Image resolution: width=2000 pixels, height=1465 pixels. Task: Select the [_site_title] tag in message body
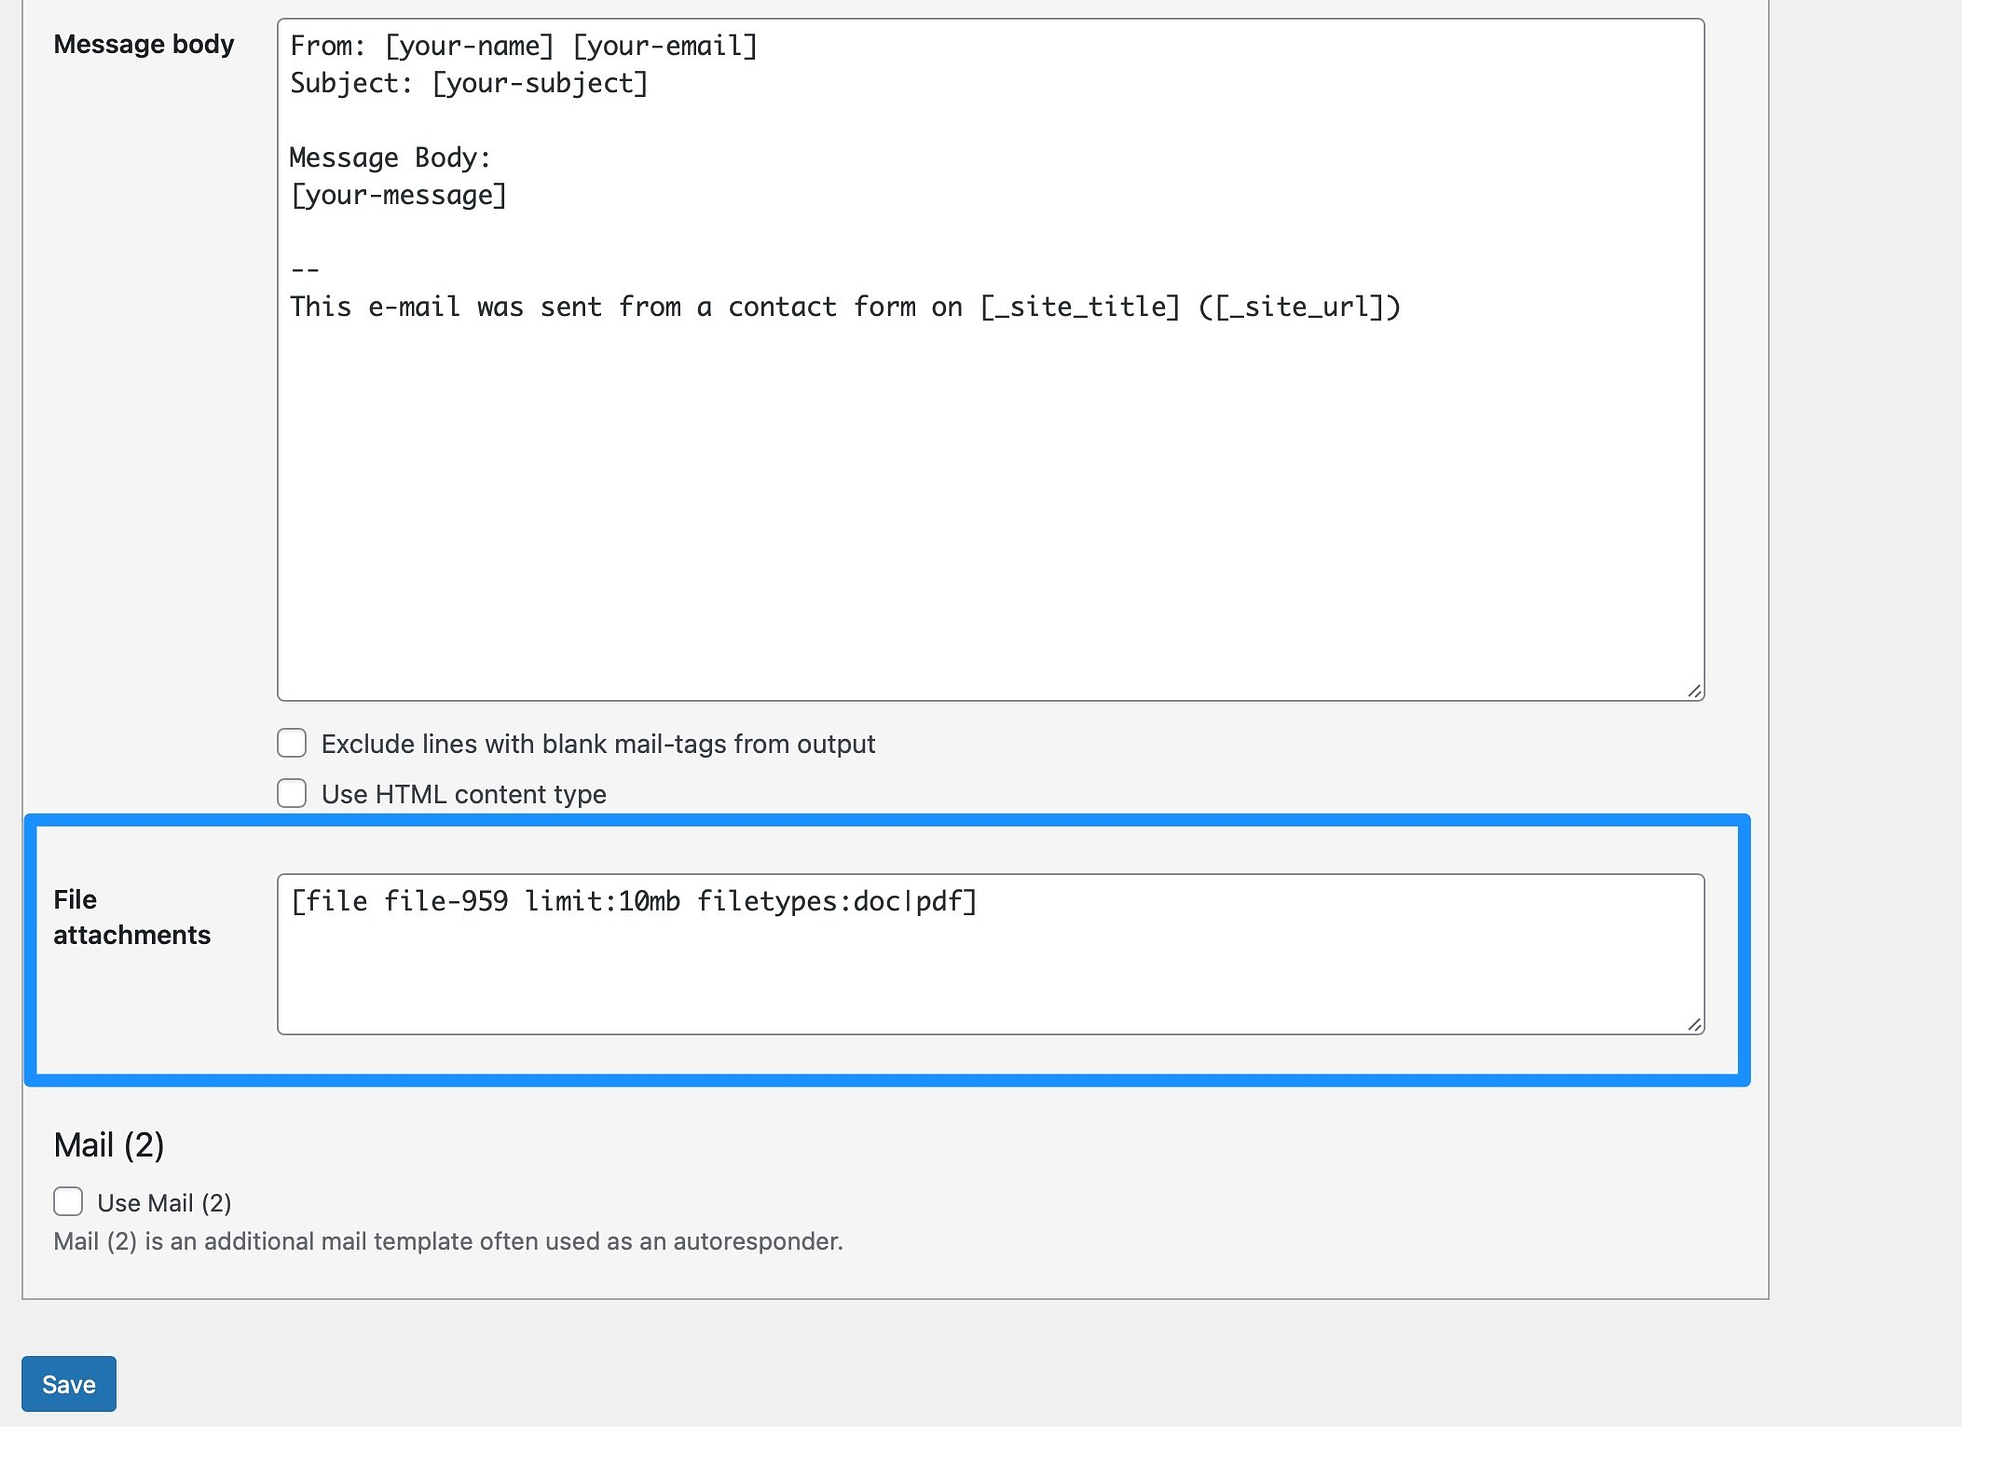pos(1076,306)
